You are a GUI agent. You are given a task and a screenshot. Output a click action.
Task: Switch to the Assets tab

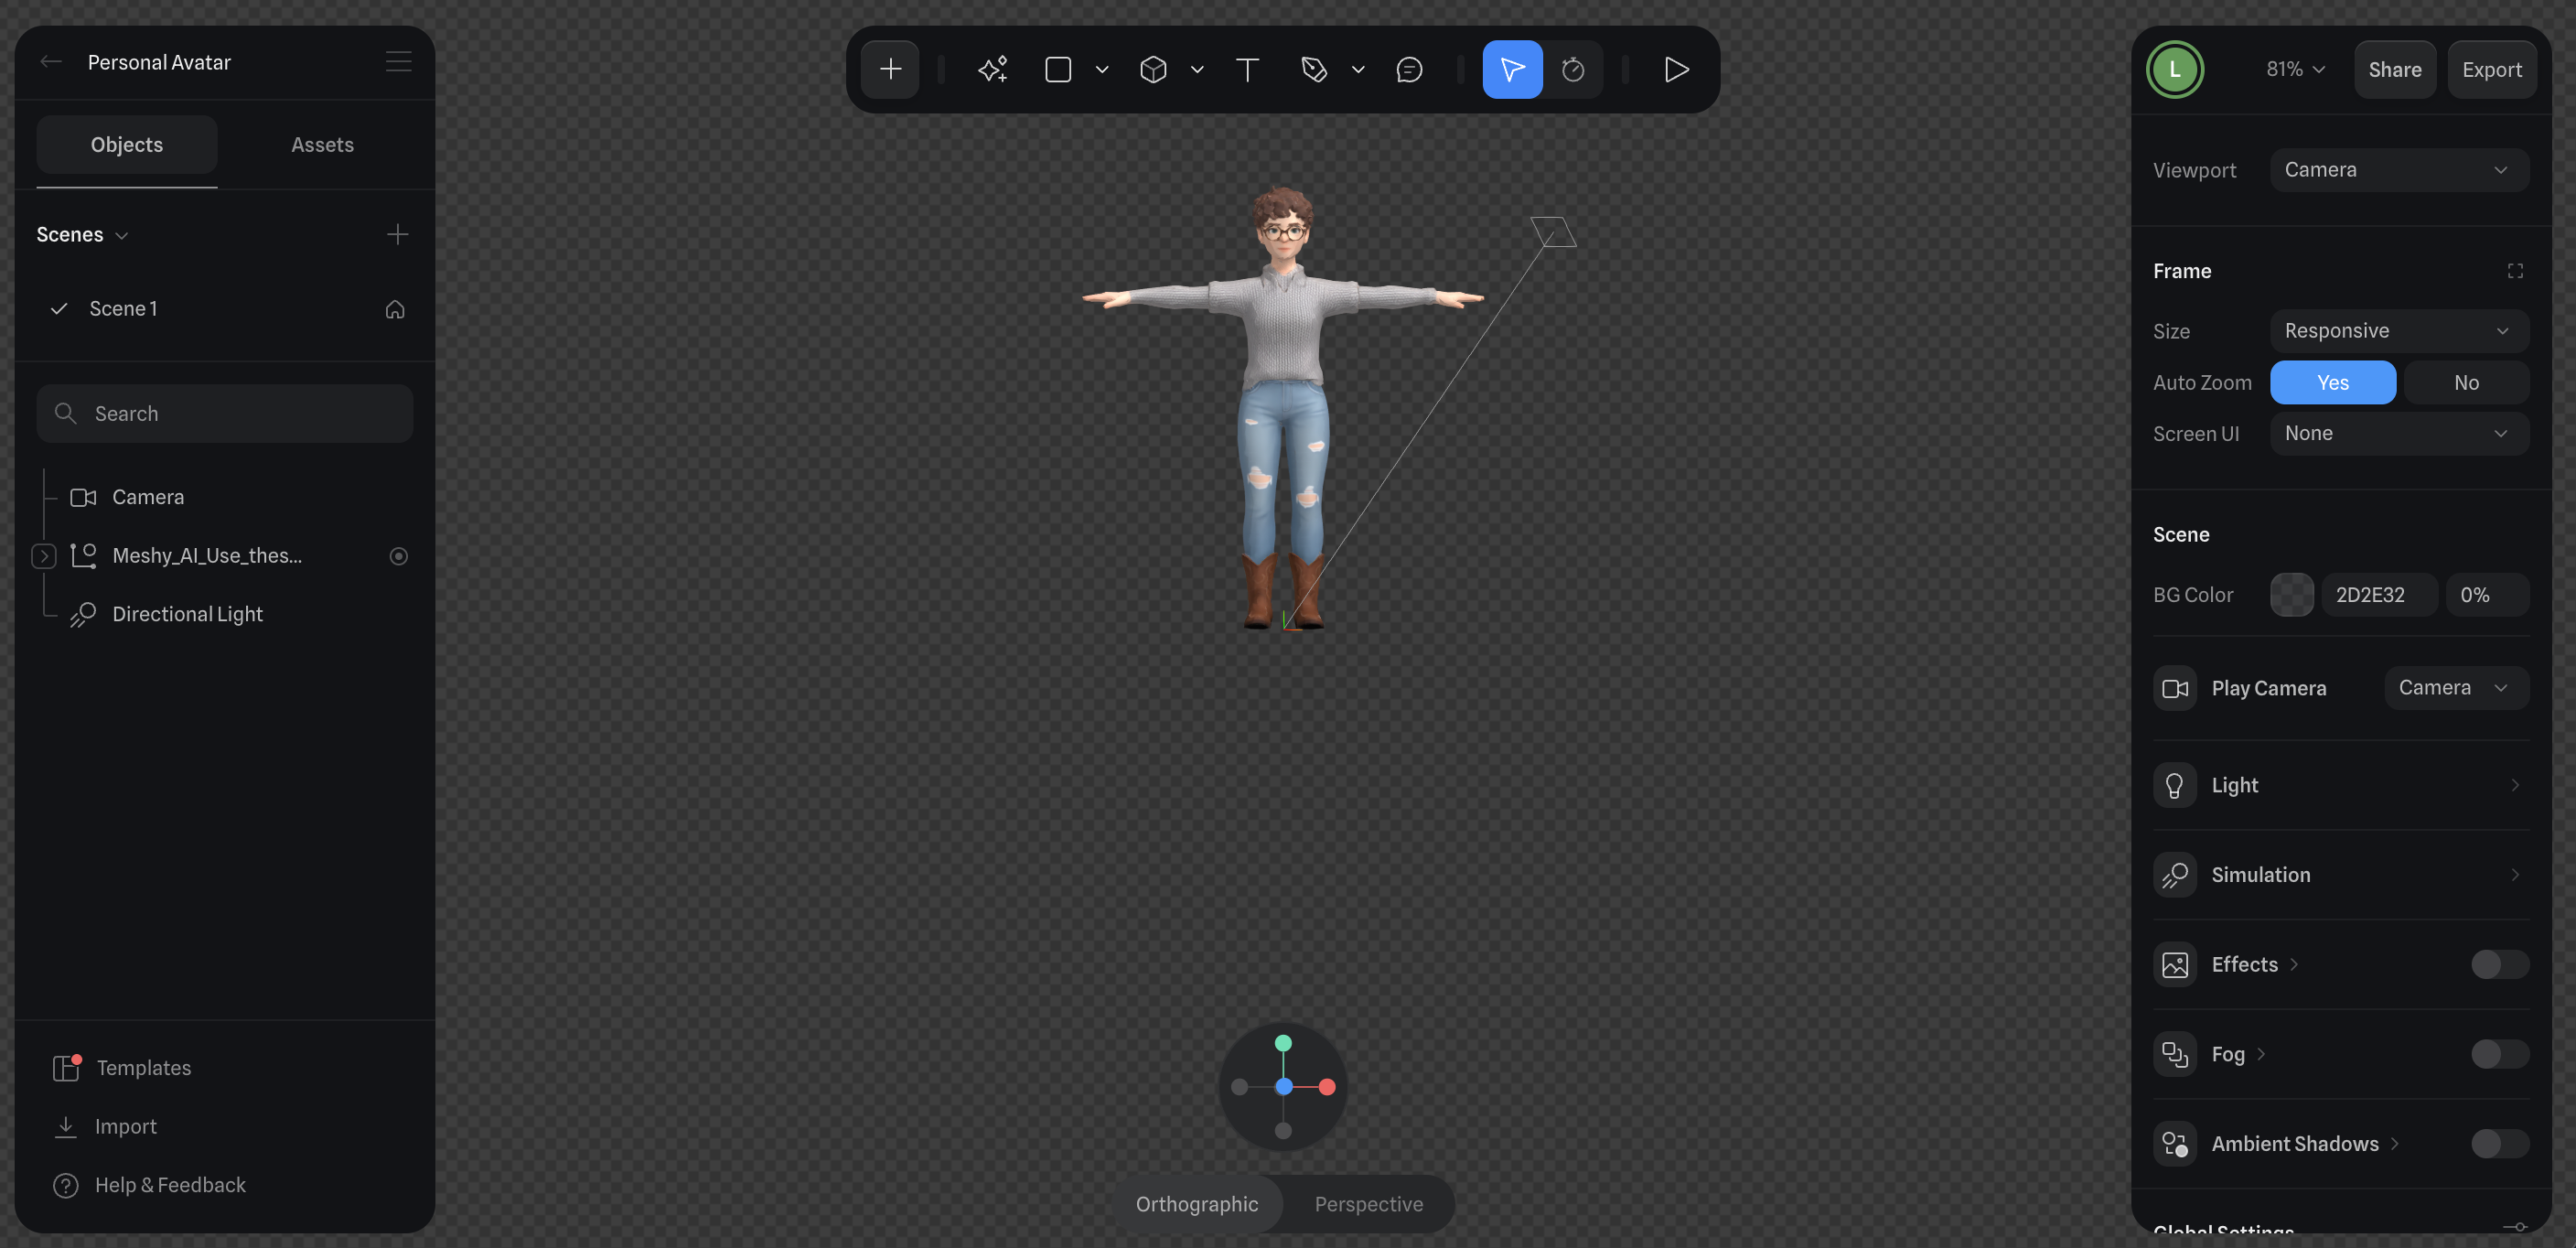point(322,144)
